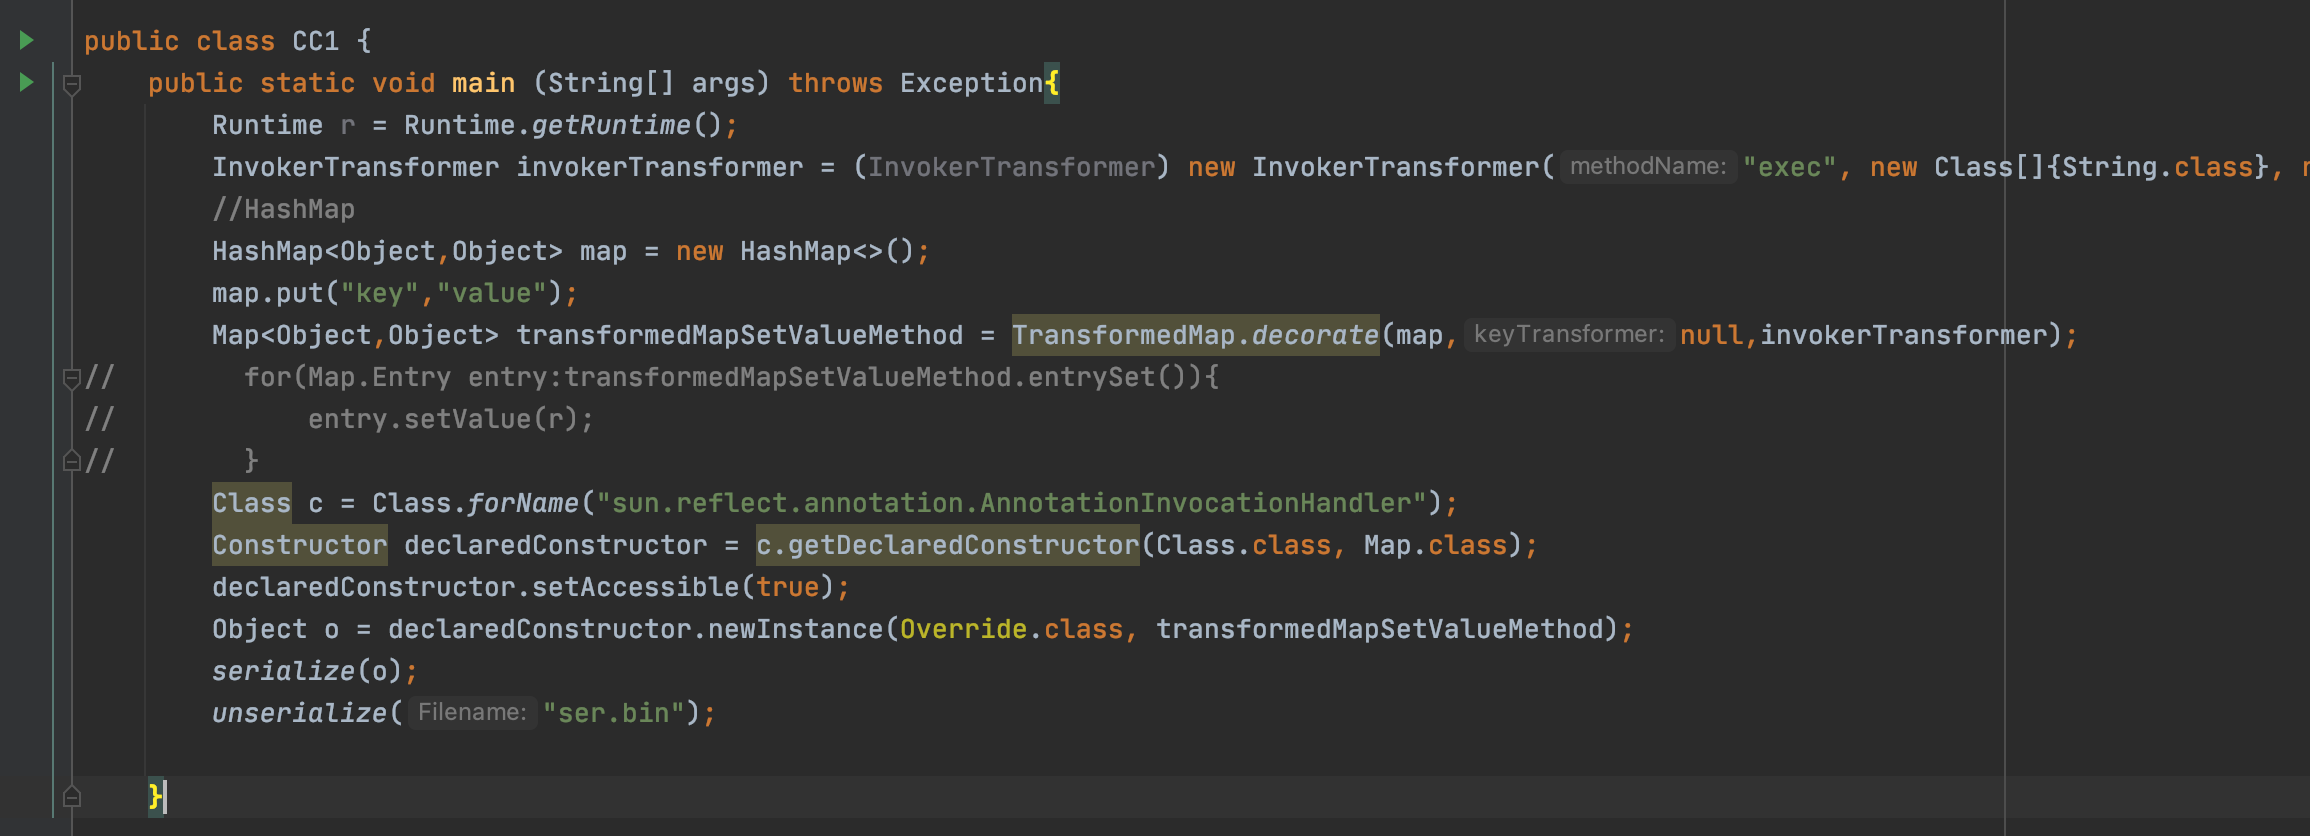Click the unserialize method call
The height and width of the screenshot is (836, 2310).
[x=299, y=713]
